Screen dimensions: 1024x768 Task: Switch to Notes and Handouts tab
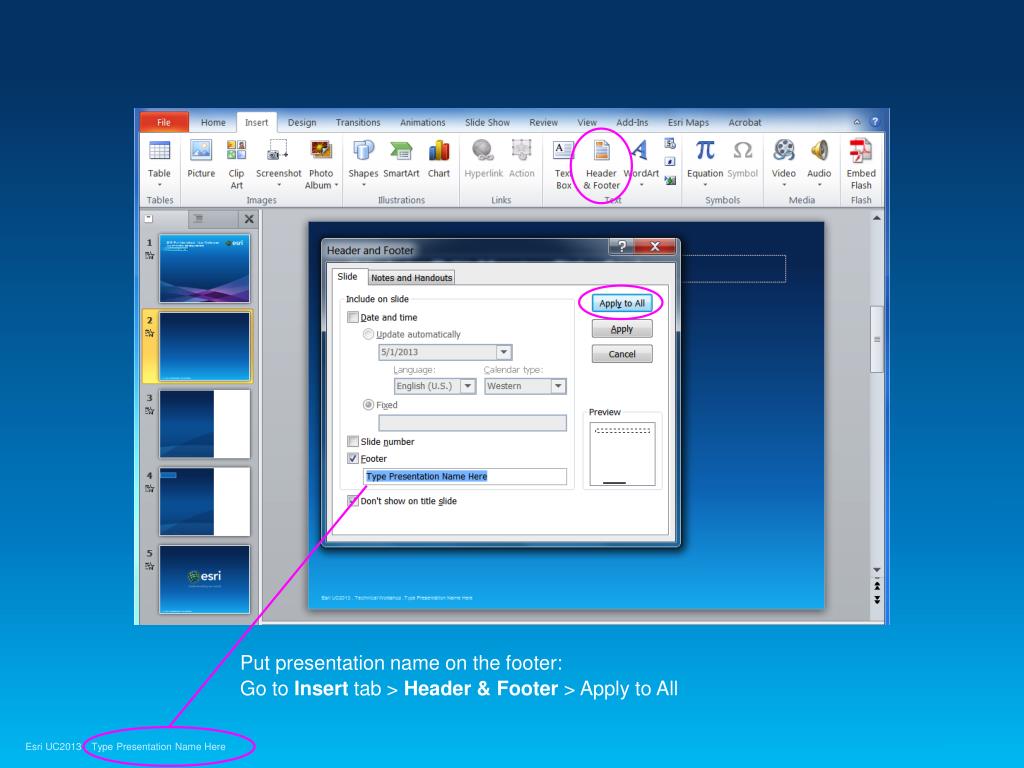click(411, 278)
